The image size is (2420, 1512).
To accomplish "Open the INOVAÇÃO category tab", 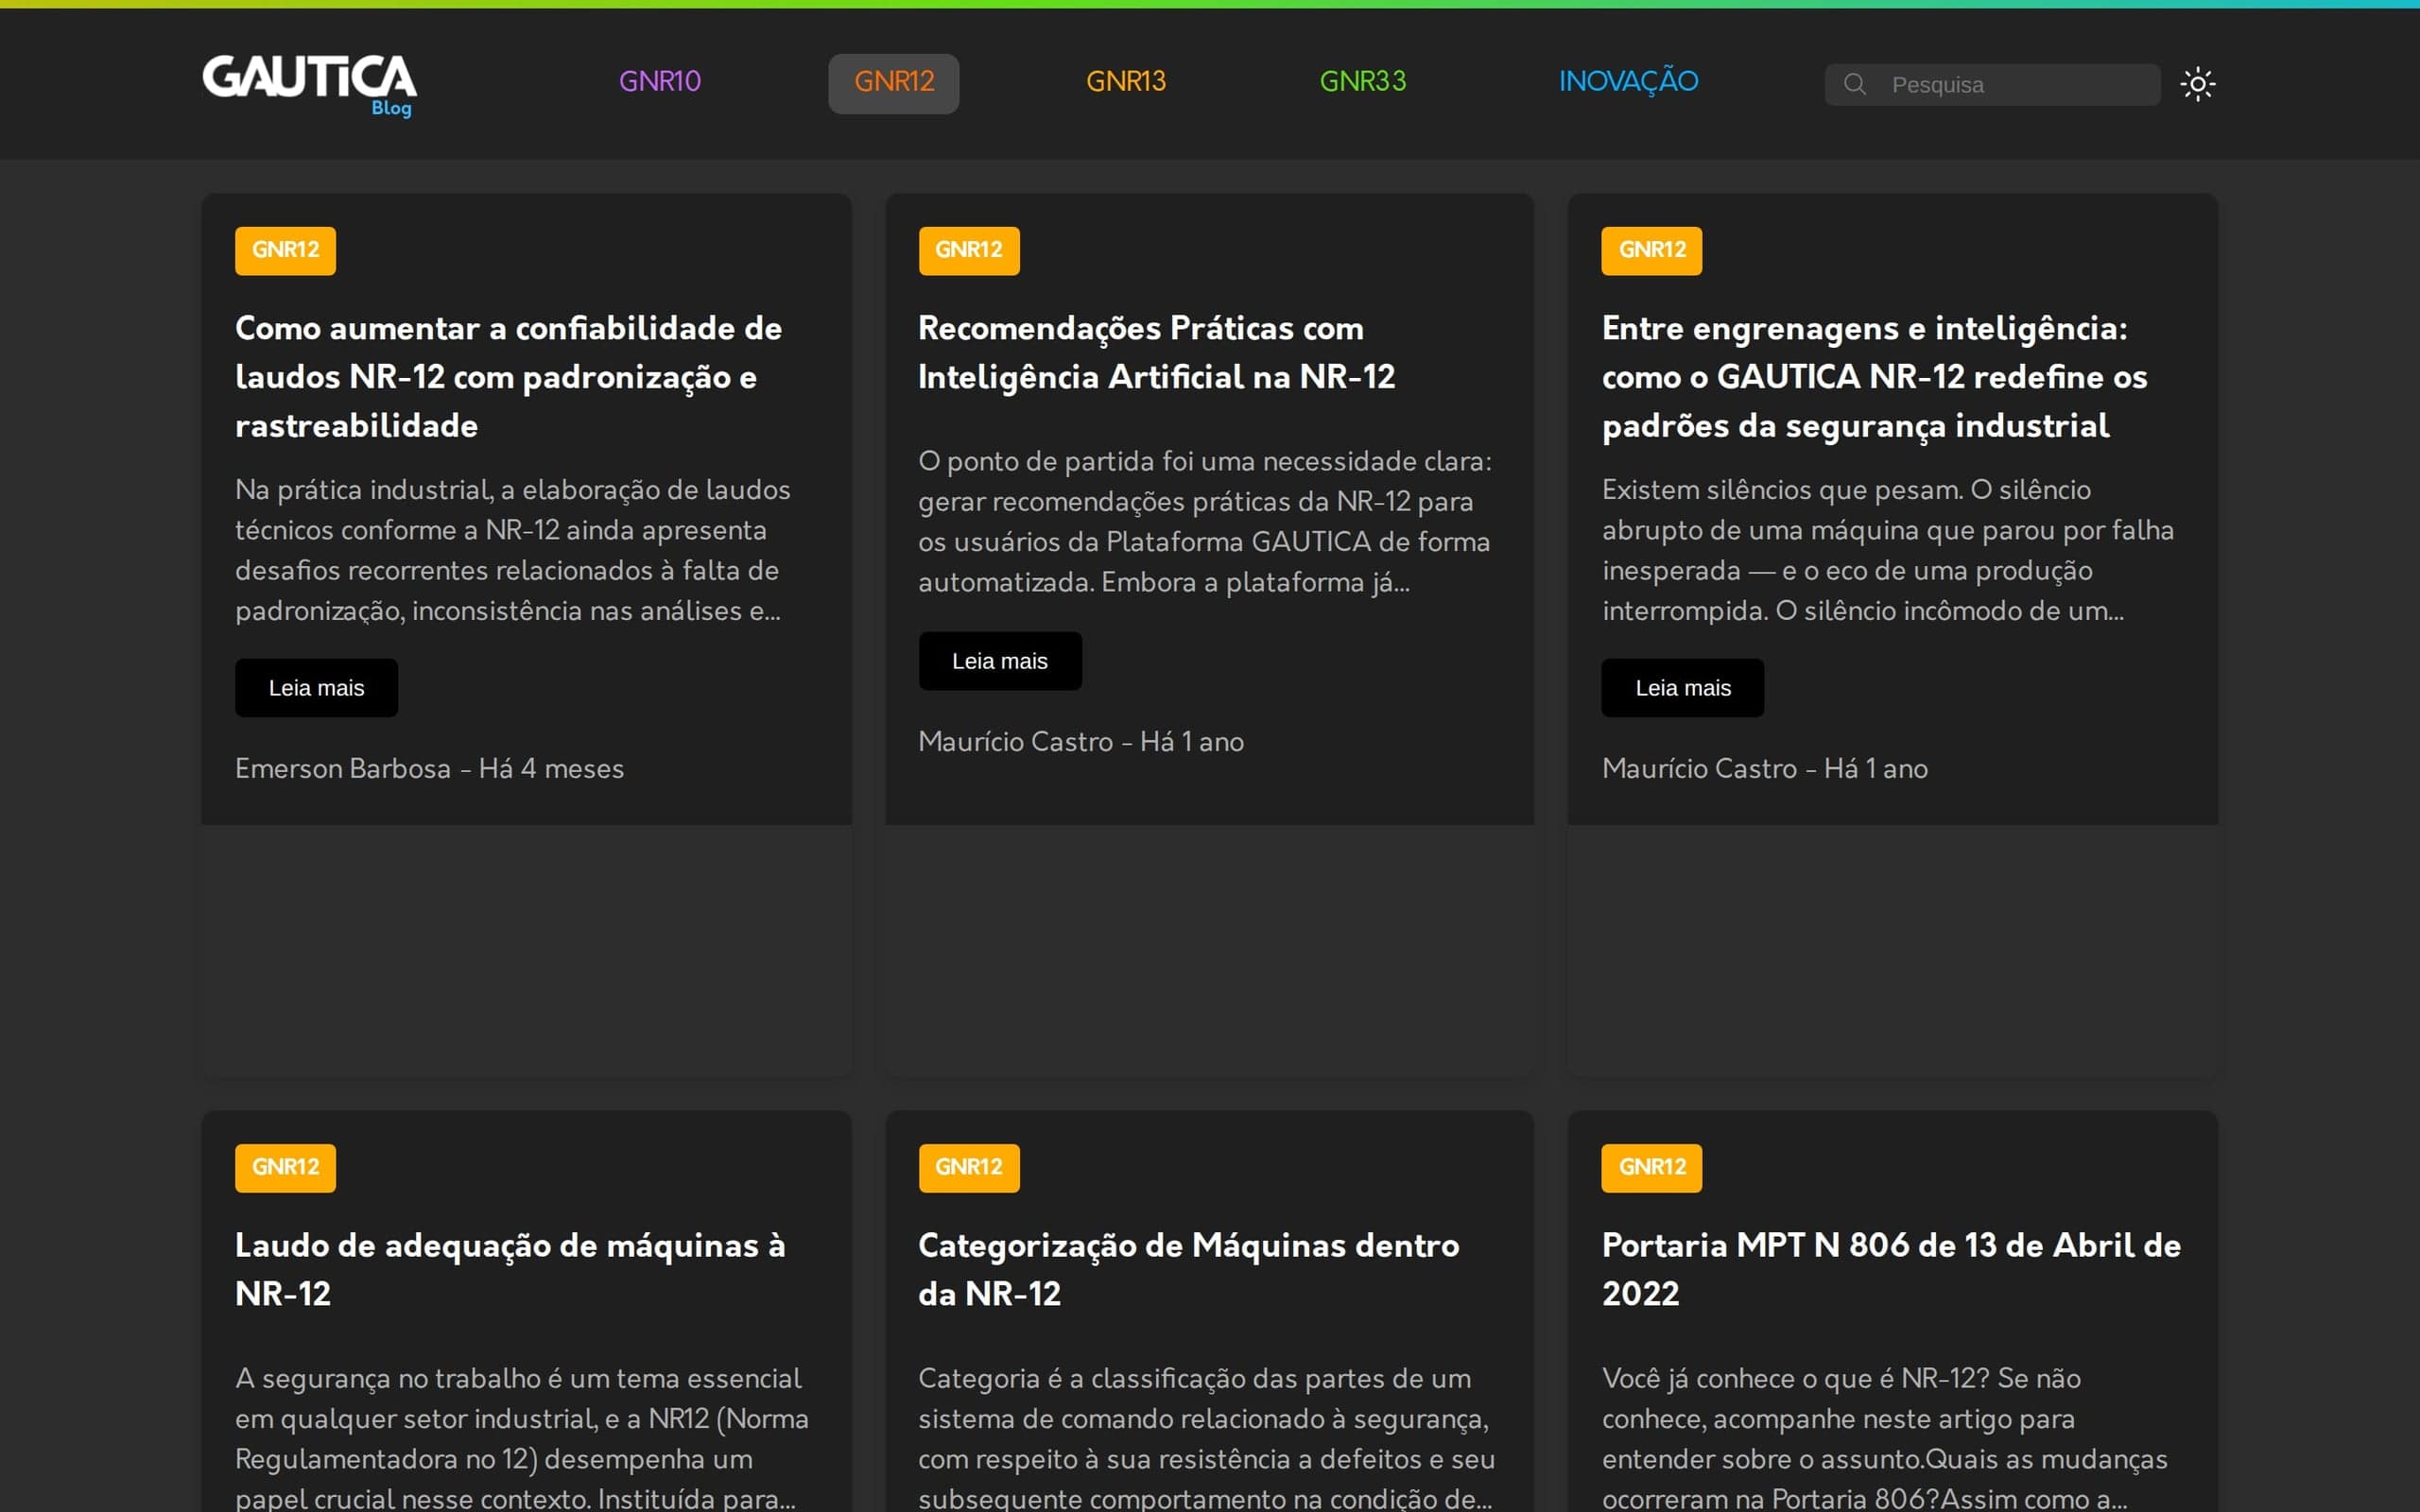I will [1628, 82].
